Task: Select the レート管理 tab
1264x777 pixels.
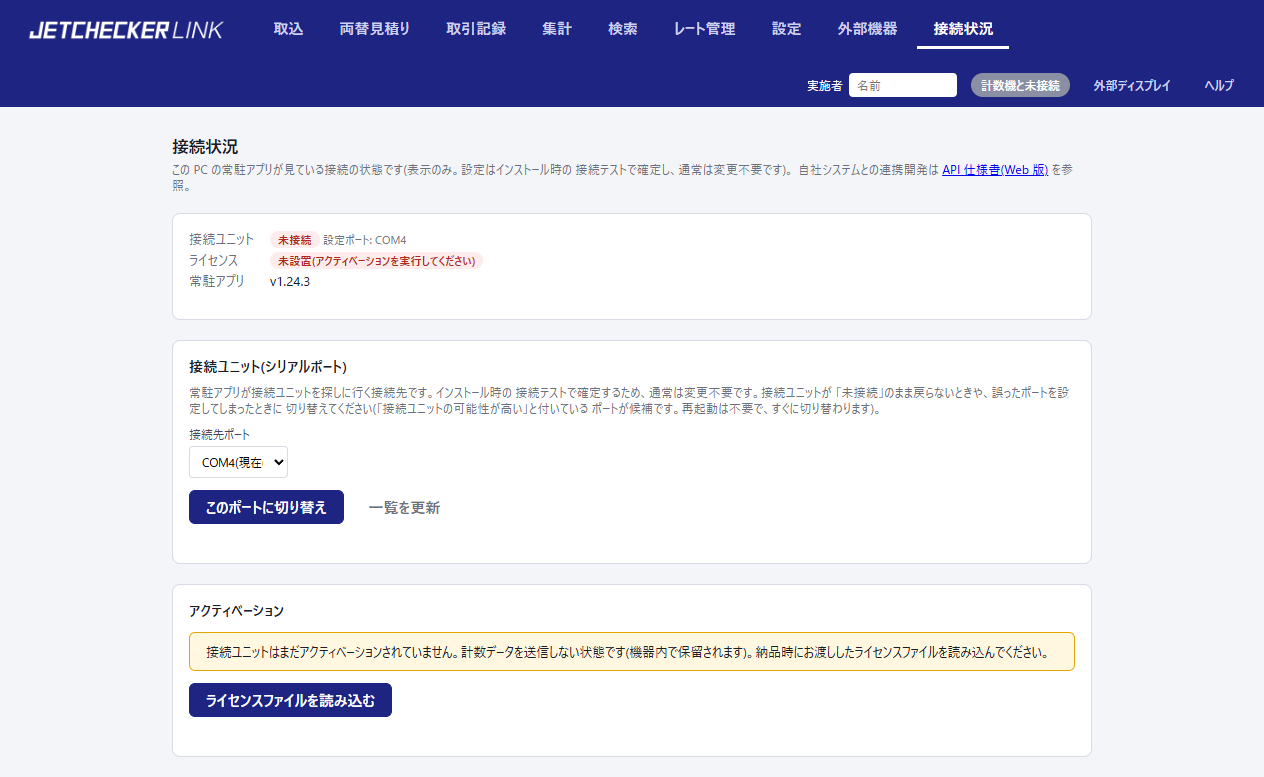Action: (x=704, y=29)
